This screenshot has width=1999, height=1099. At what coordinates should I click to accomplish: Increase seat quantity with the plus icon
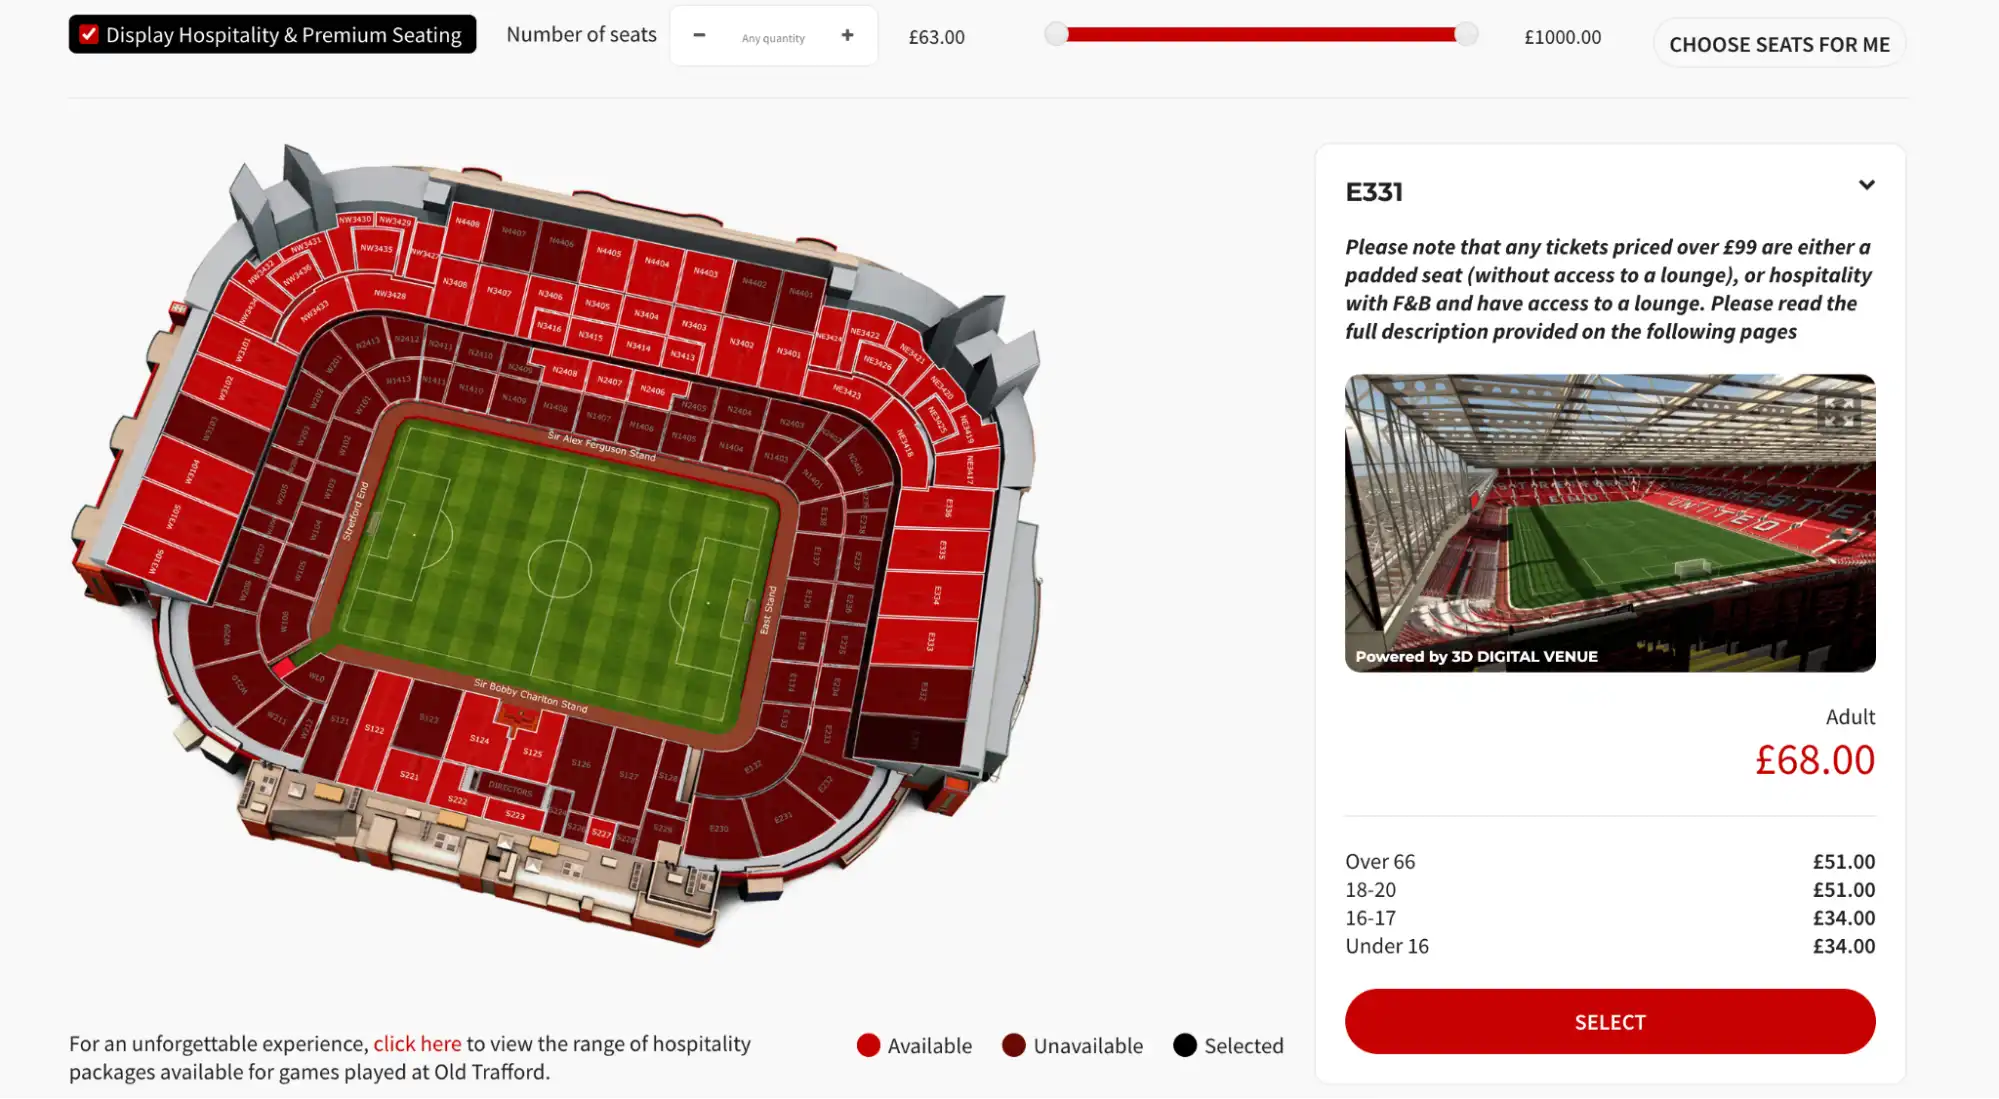(846, 35)
